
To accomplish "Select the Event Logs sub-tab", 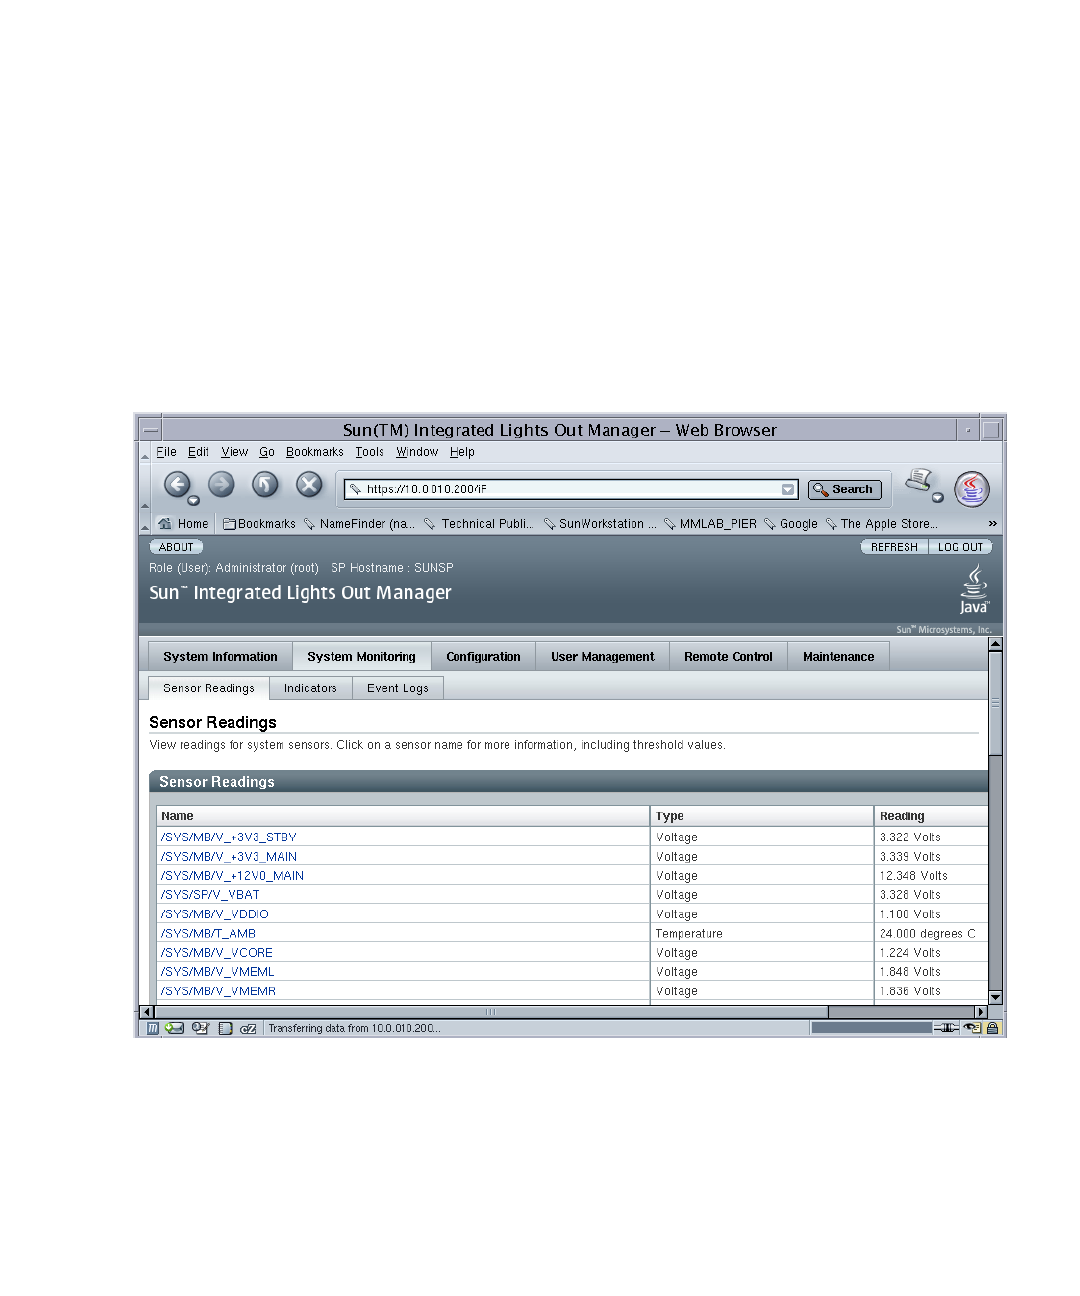I will pyautogui.click(x=397, y=688).
